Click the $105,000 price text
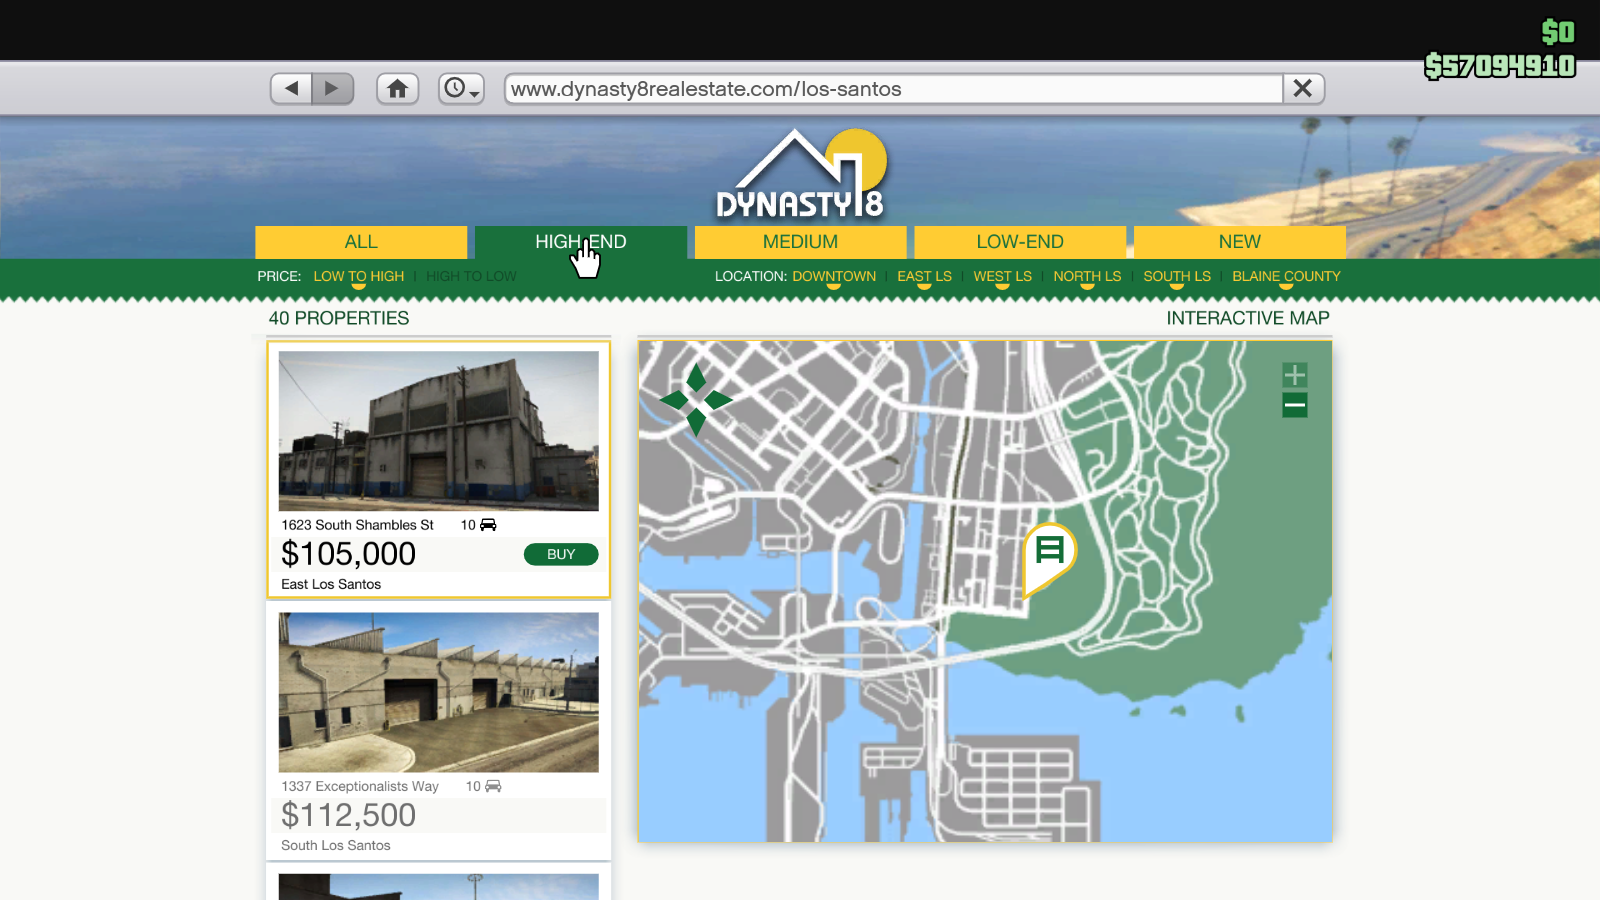This screenshot has width=1600, height=900. pyautogui.click(x=348, y=554)
